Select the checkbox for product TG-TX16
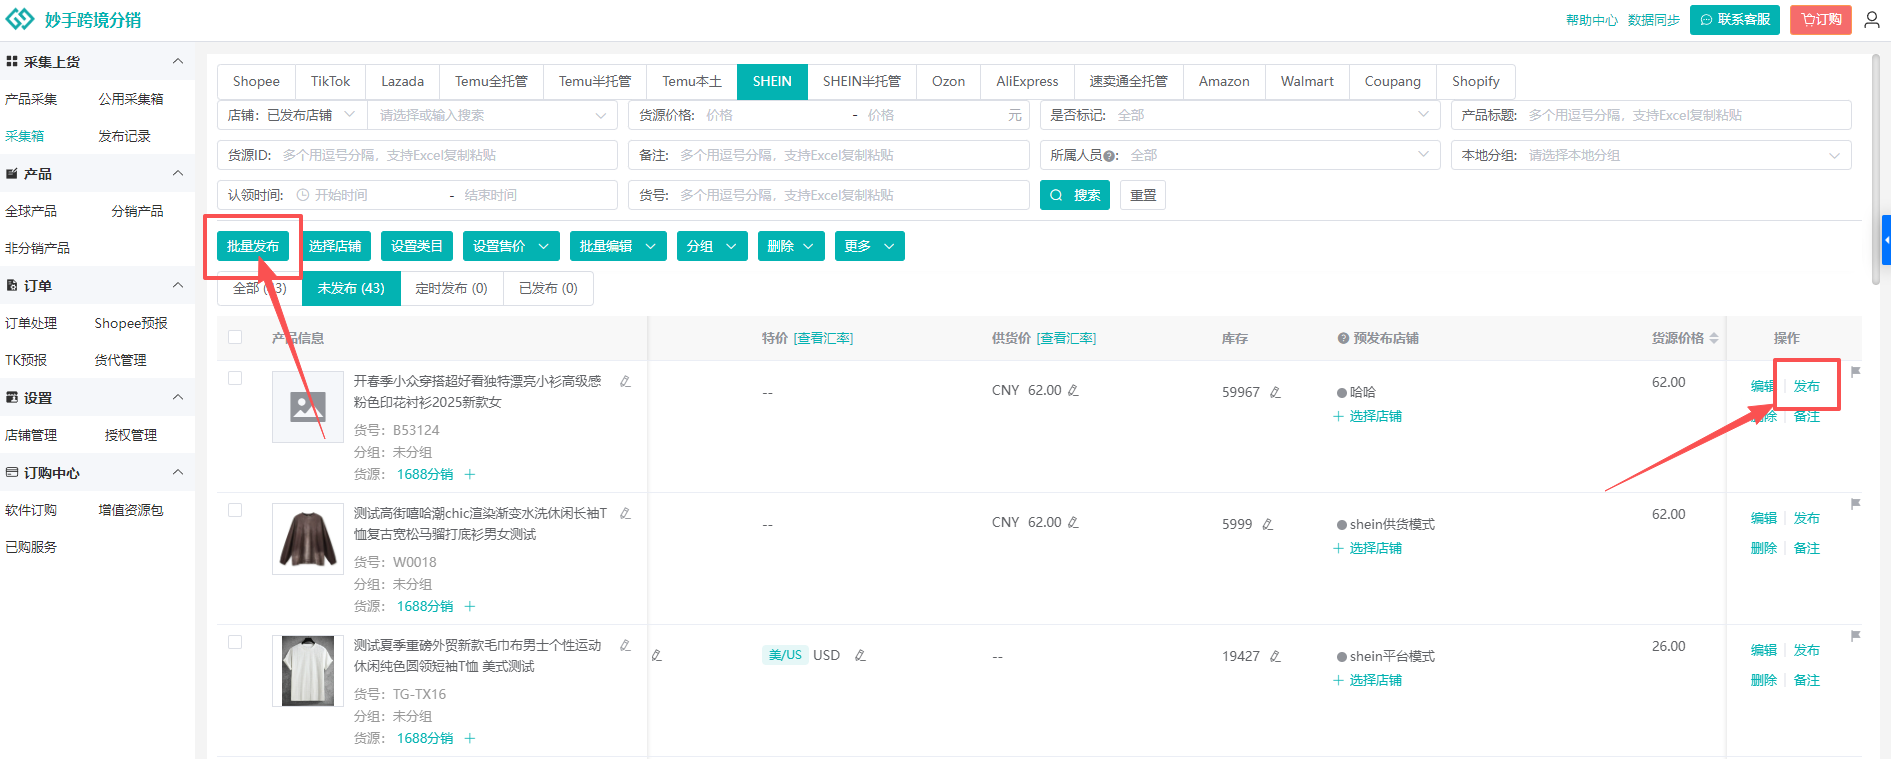 click(x=235, y=642)
